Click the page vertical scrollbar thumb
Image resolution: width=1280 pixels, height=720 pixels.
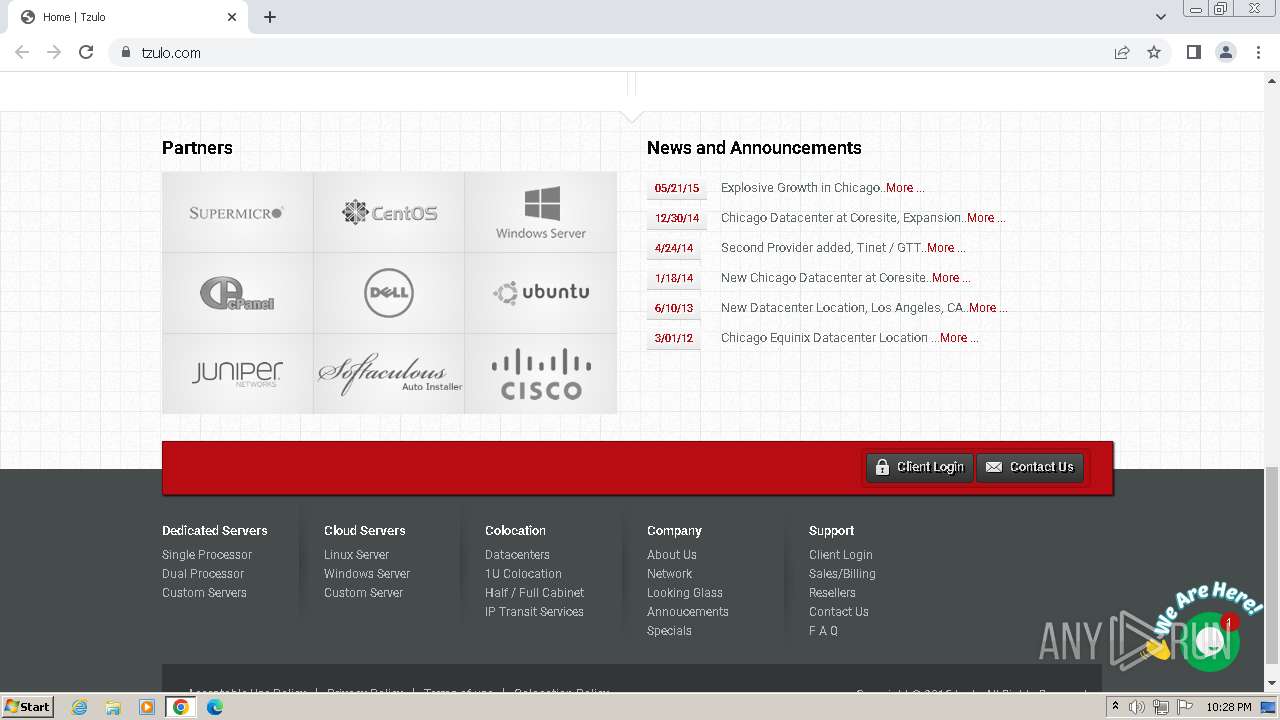point(1272,565)
